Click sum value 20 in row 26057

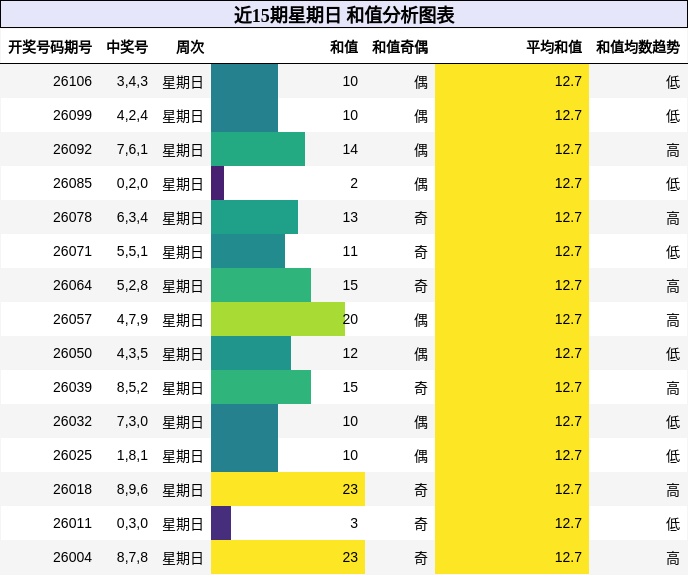[350, 320]
